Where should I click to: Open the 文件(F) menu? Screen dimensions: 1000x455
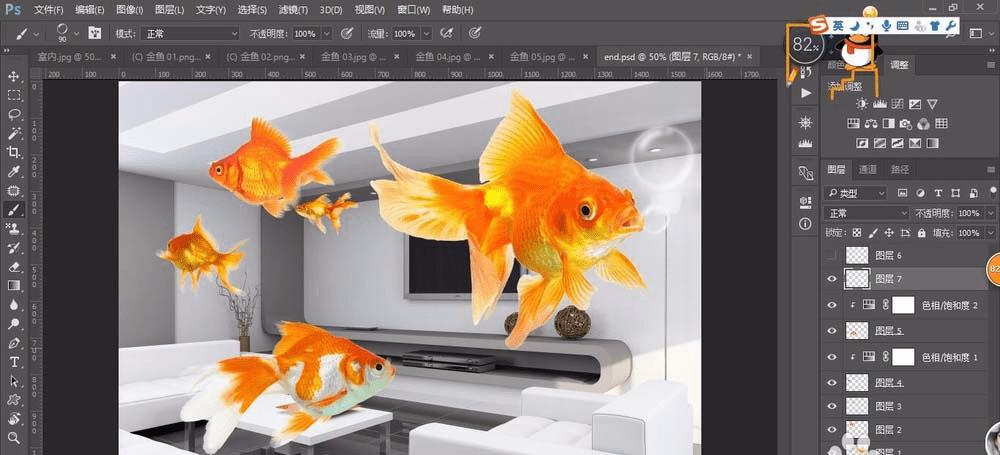click(x=48, y=10)
